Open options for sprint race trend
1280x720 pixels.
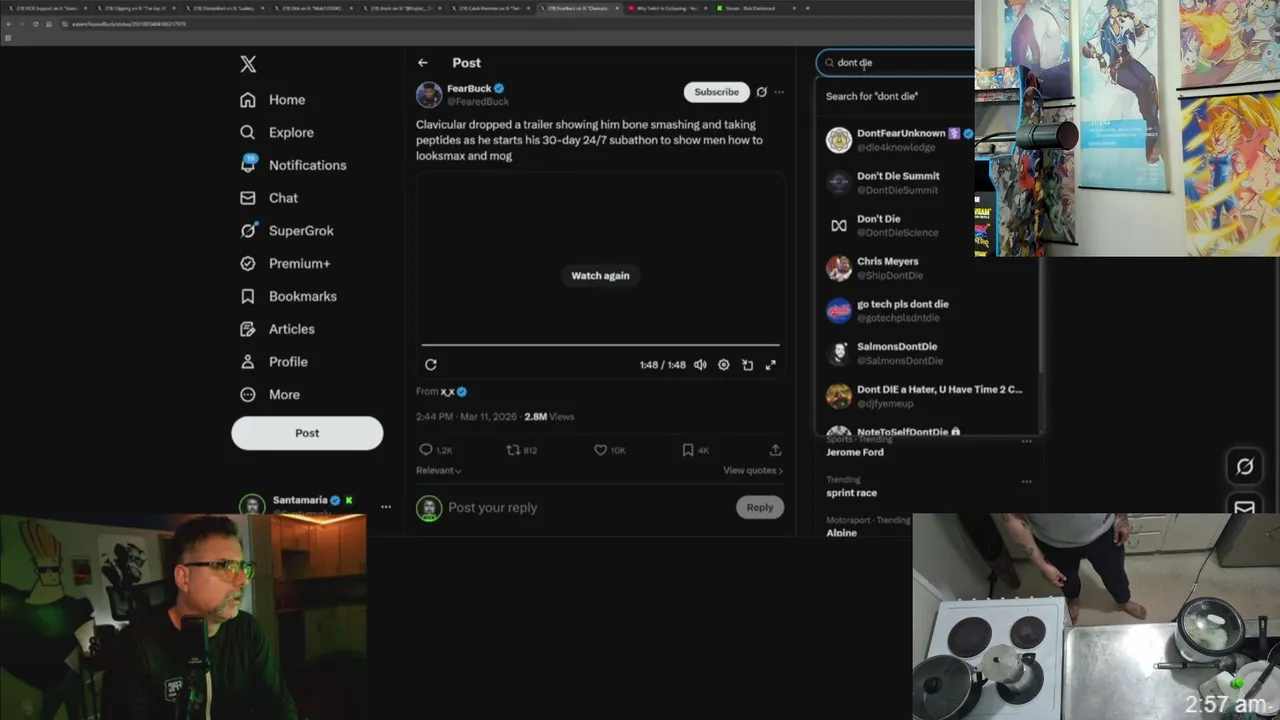(x=1026, y=481)
